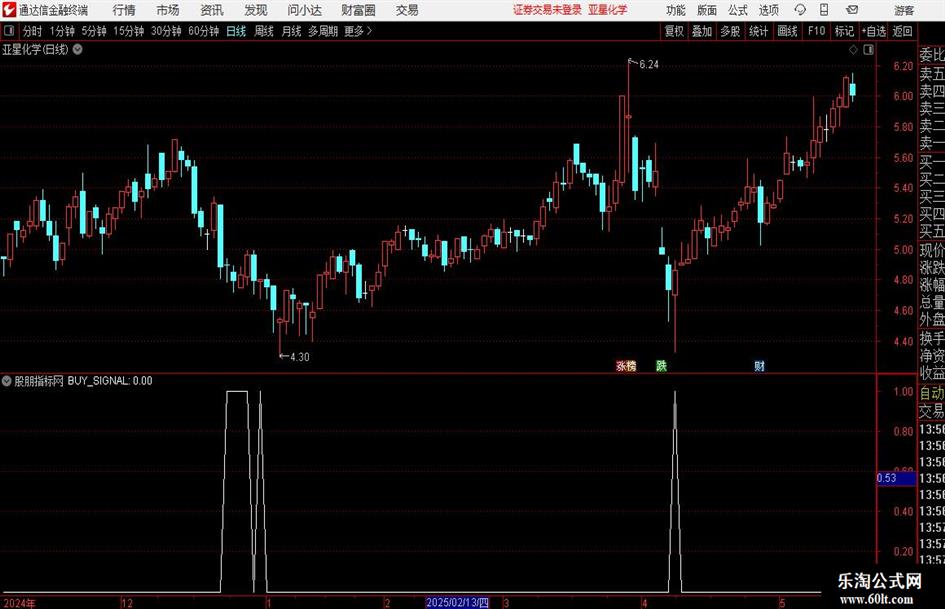945x609 pixels.
Task: Switch to the 30分钟 period tab
Action: point(166,31)
